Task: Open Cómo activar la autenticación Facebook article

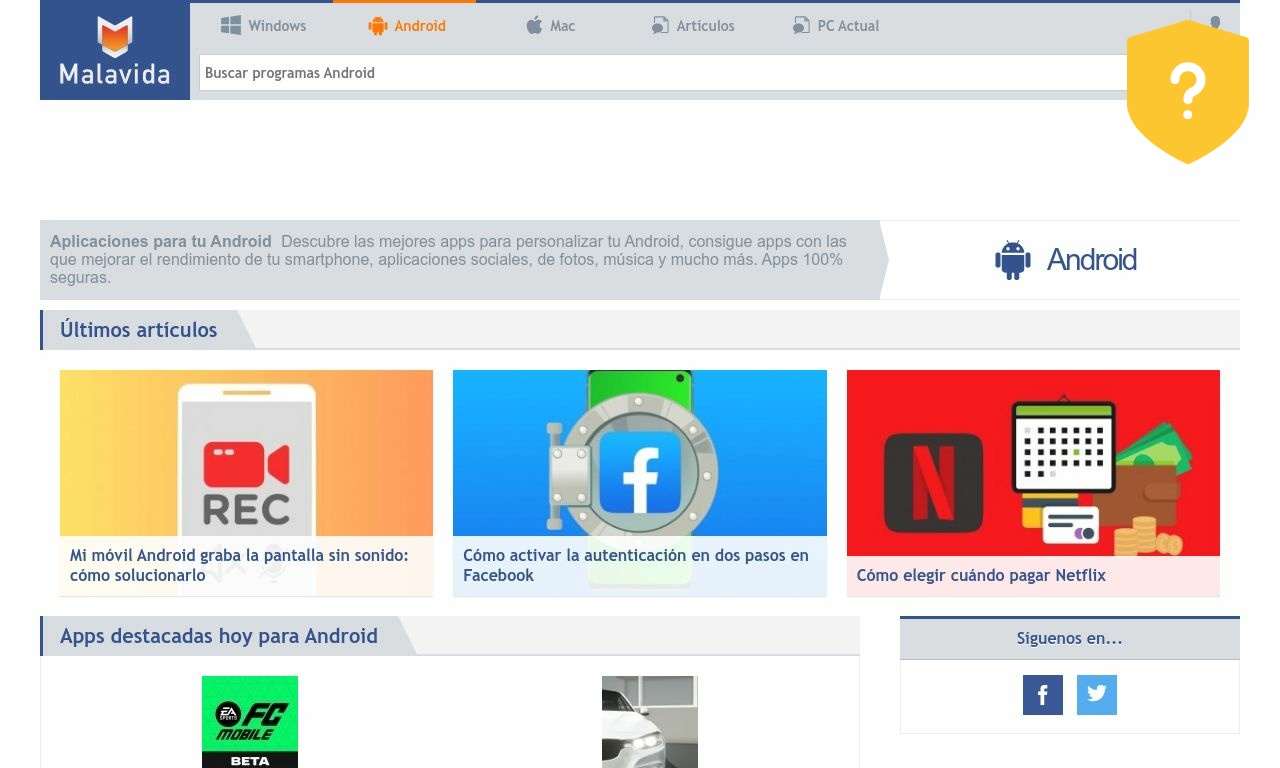Action: (x=636, y=565)
